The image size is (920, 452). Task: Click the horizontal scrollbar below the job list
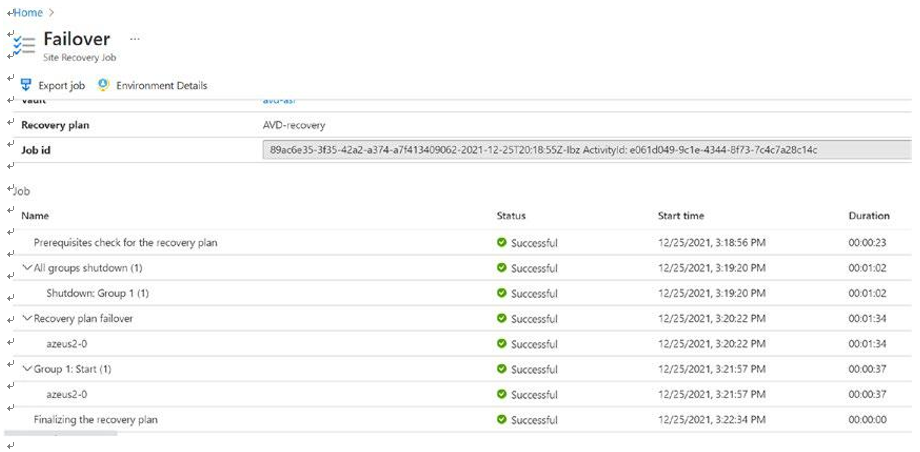(60, 434)
